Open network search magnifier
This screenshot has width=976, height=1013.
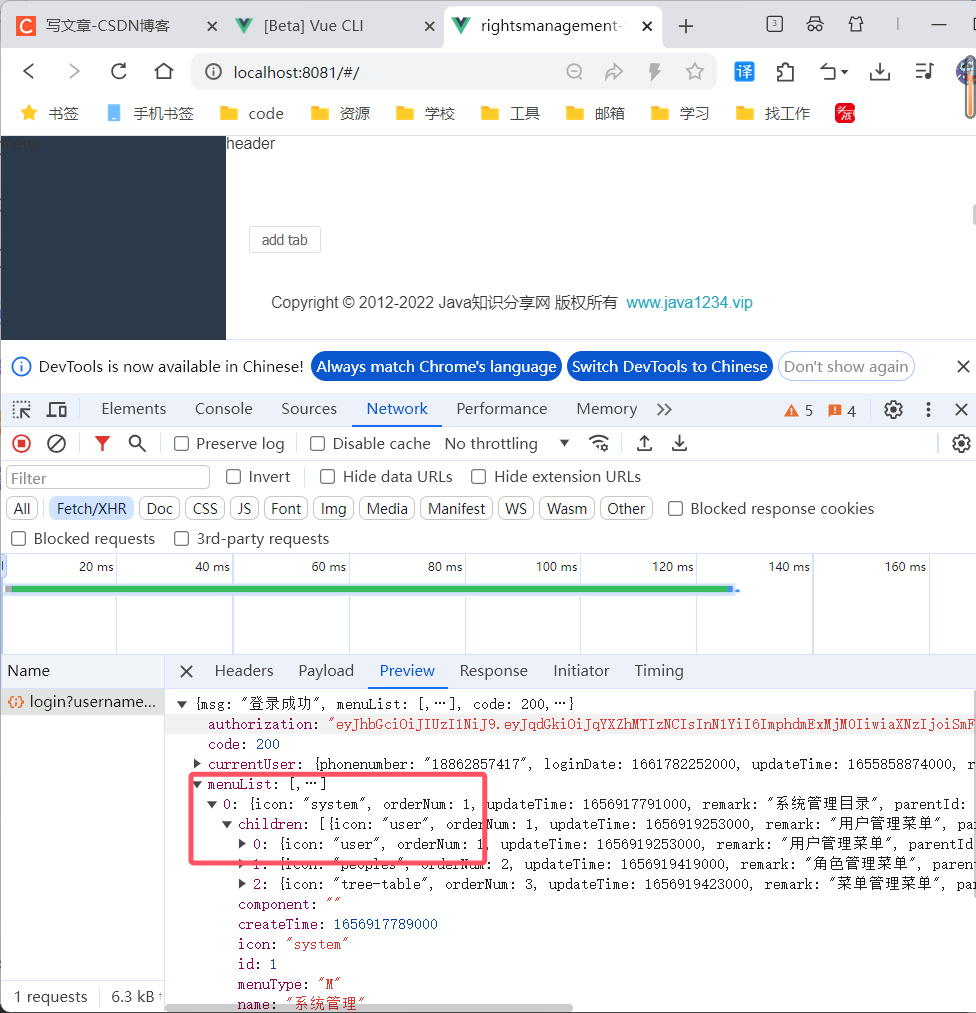pos(137,444)
